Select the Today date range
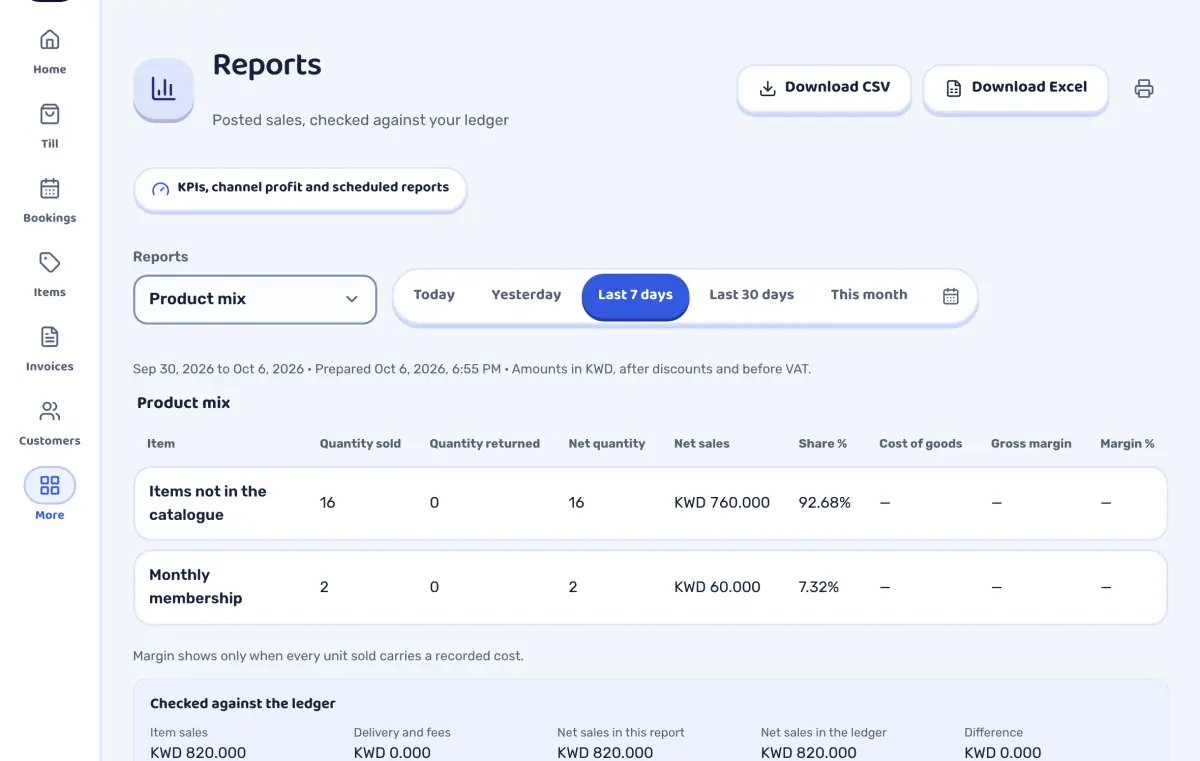Image resolution: width=1200 pixels, height=761 pixels. [434, 295]
